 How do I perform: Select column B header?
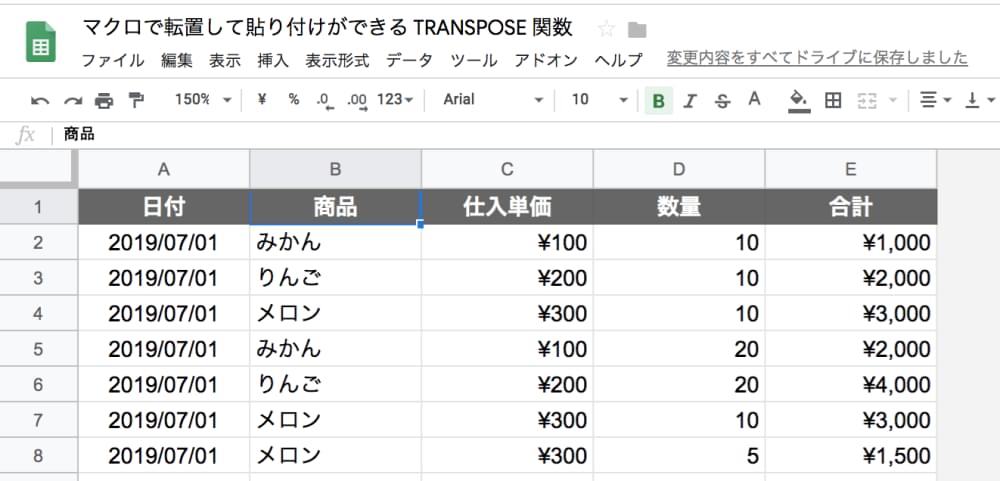[335, 169]
